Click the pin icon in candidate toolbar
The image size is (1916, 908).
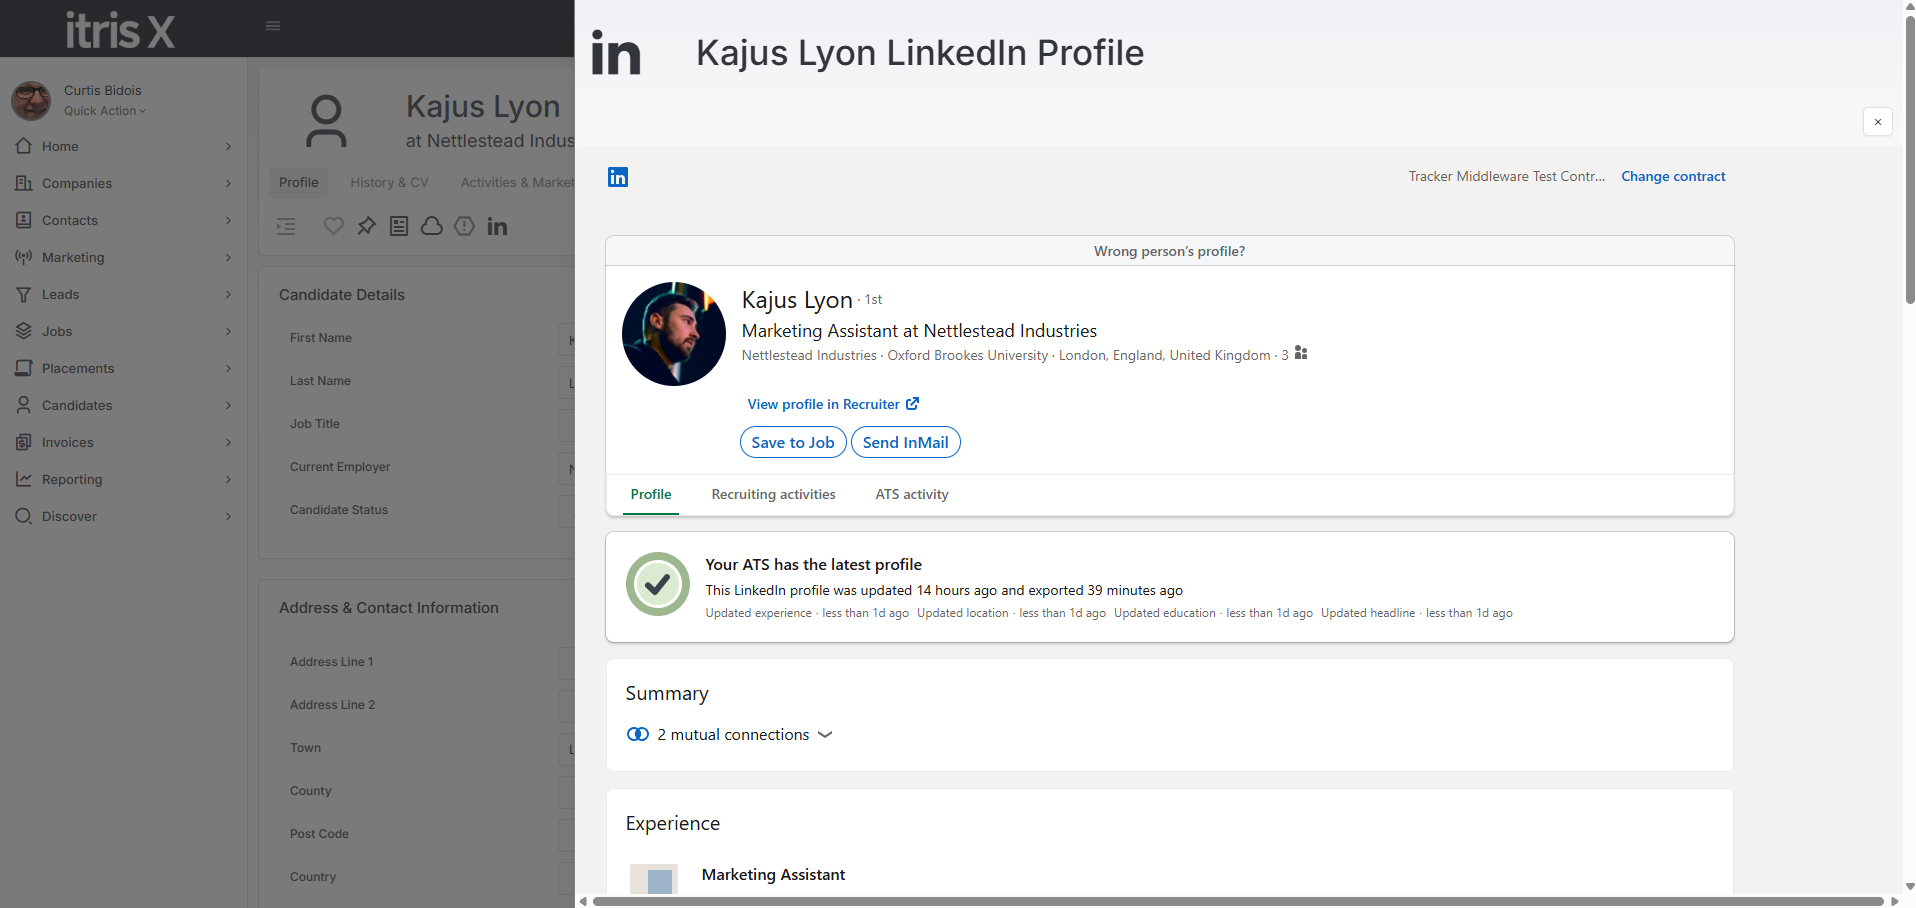(367, 226)
